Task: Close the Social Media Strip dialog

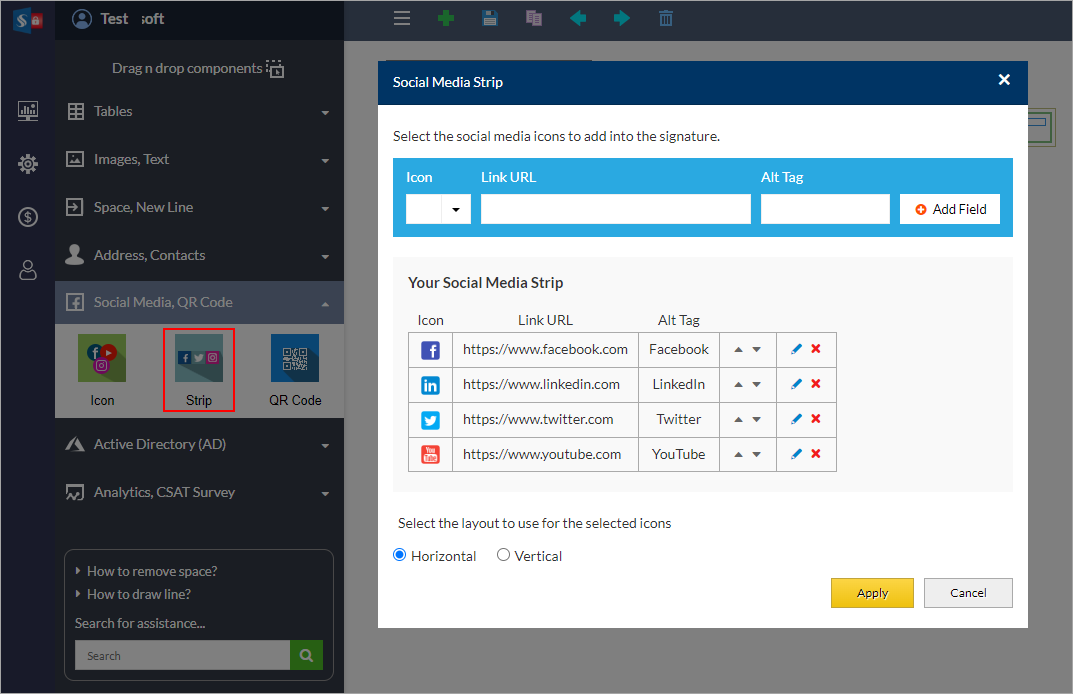Action: pyautogui.click(x=1004, y=80)
